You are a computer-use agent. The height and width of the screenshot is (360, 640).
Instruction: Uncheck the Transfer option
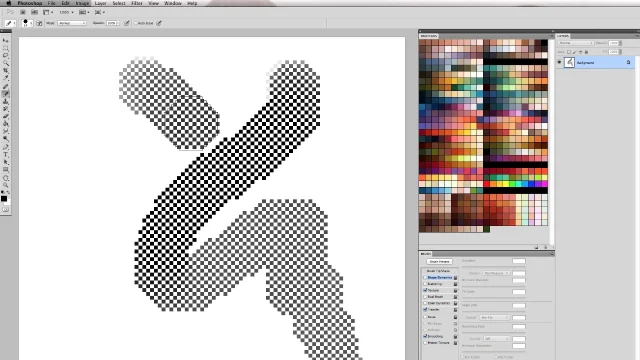(x=425, y=310)
